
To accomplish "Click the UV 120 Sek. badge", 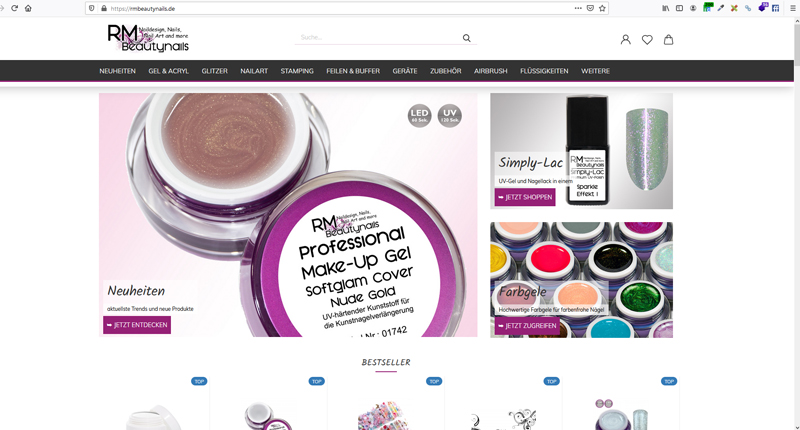I will pyautogui.click(x=449, y=116).
